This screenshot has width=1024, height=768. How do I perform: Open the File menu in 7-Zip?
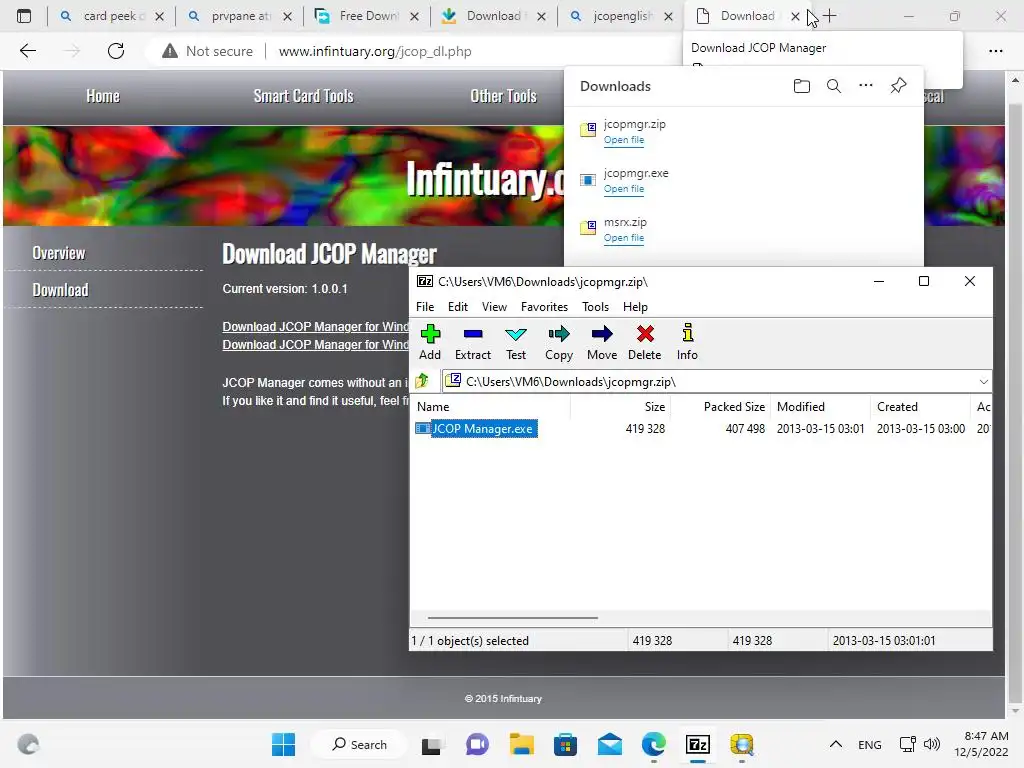[425, 307]
